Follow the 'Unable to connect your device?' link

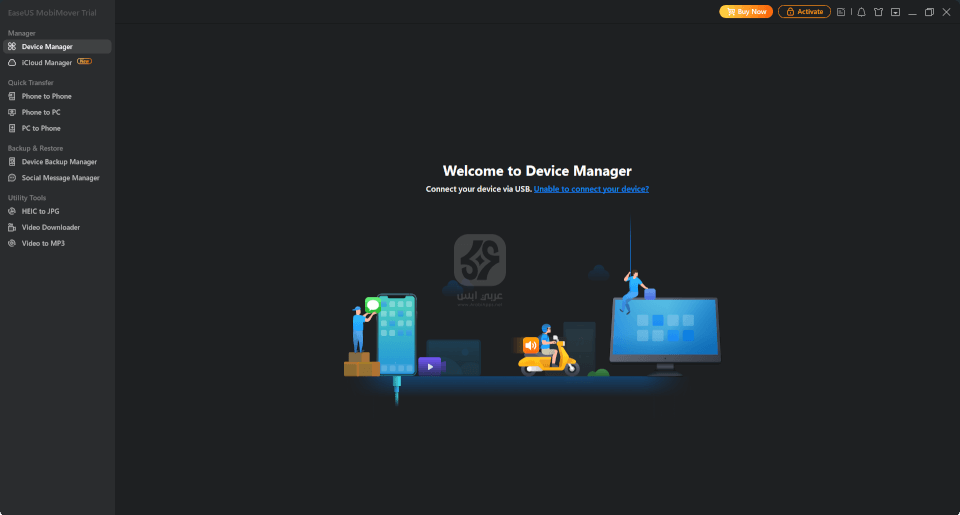point(591,189)
